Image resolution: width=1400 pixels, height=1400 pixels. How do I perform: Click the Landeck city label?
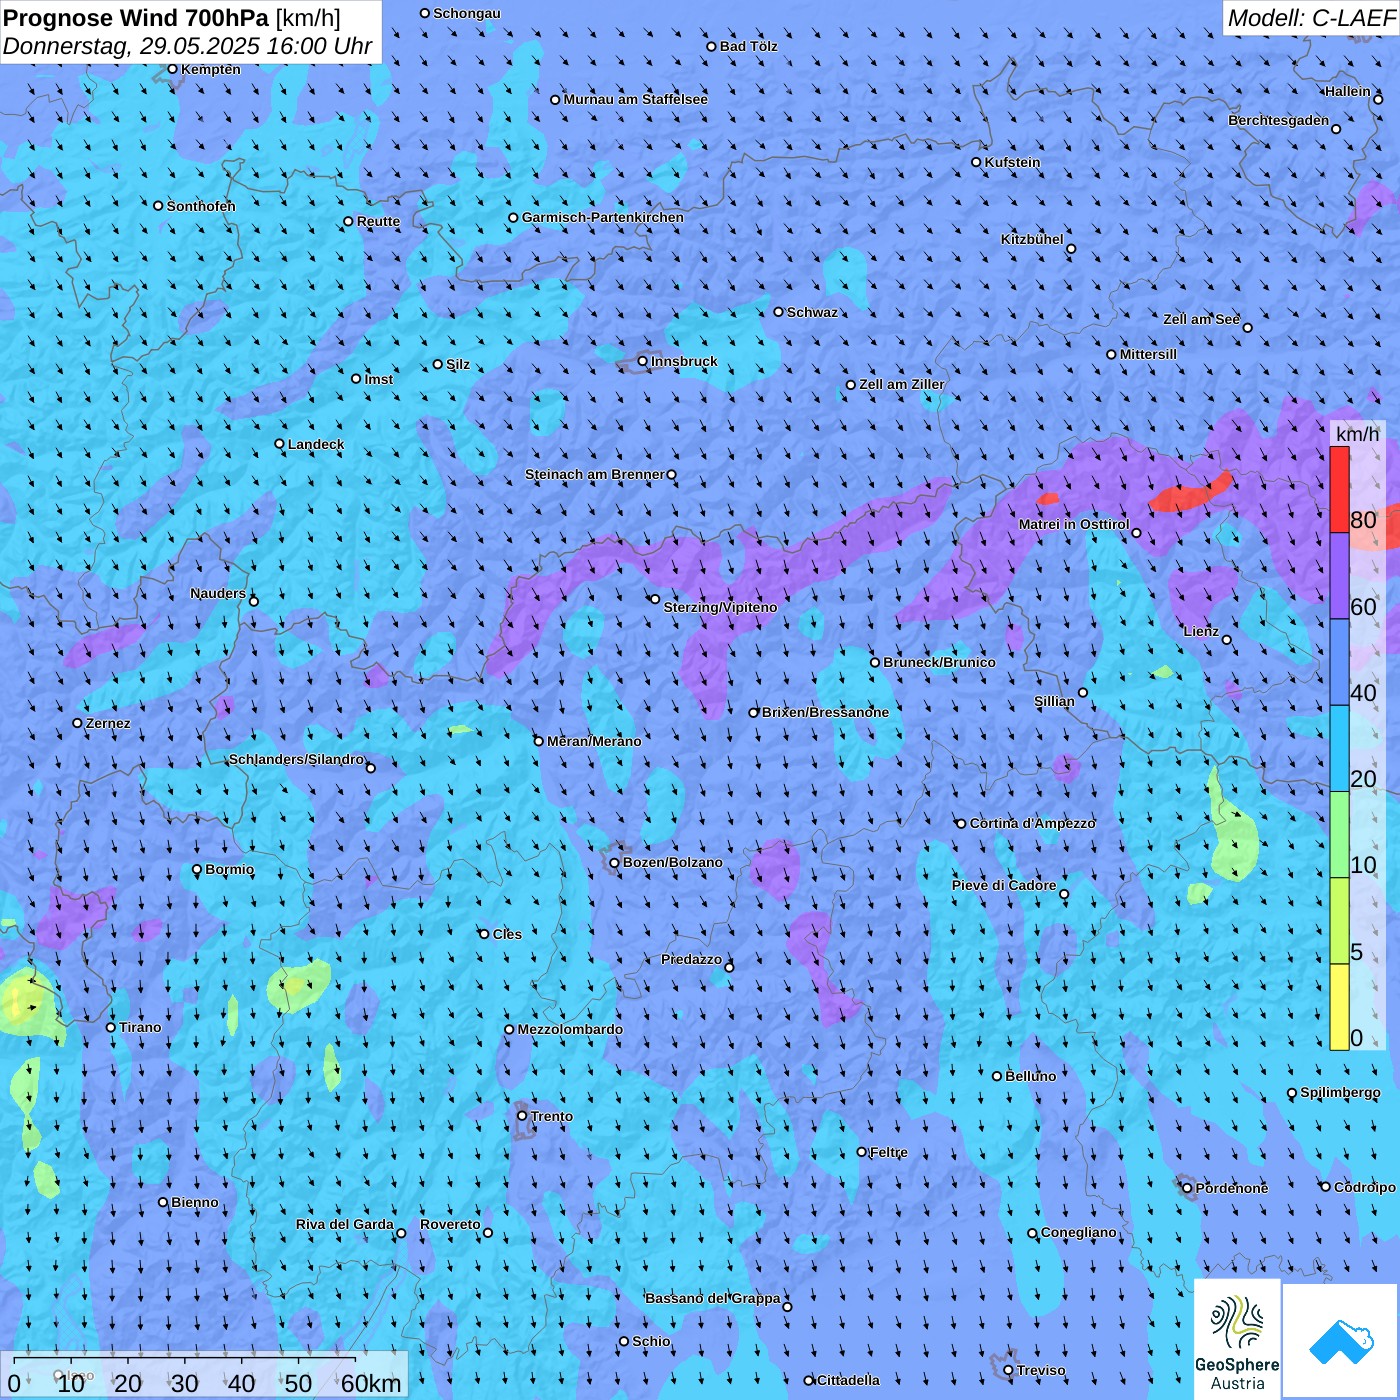316,444
